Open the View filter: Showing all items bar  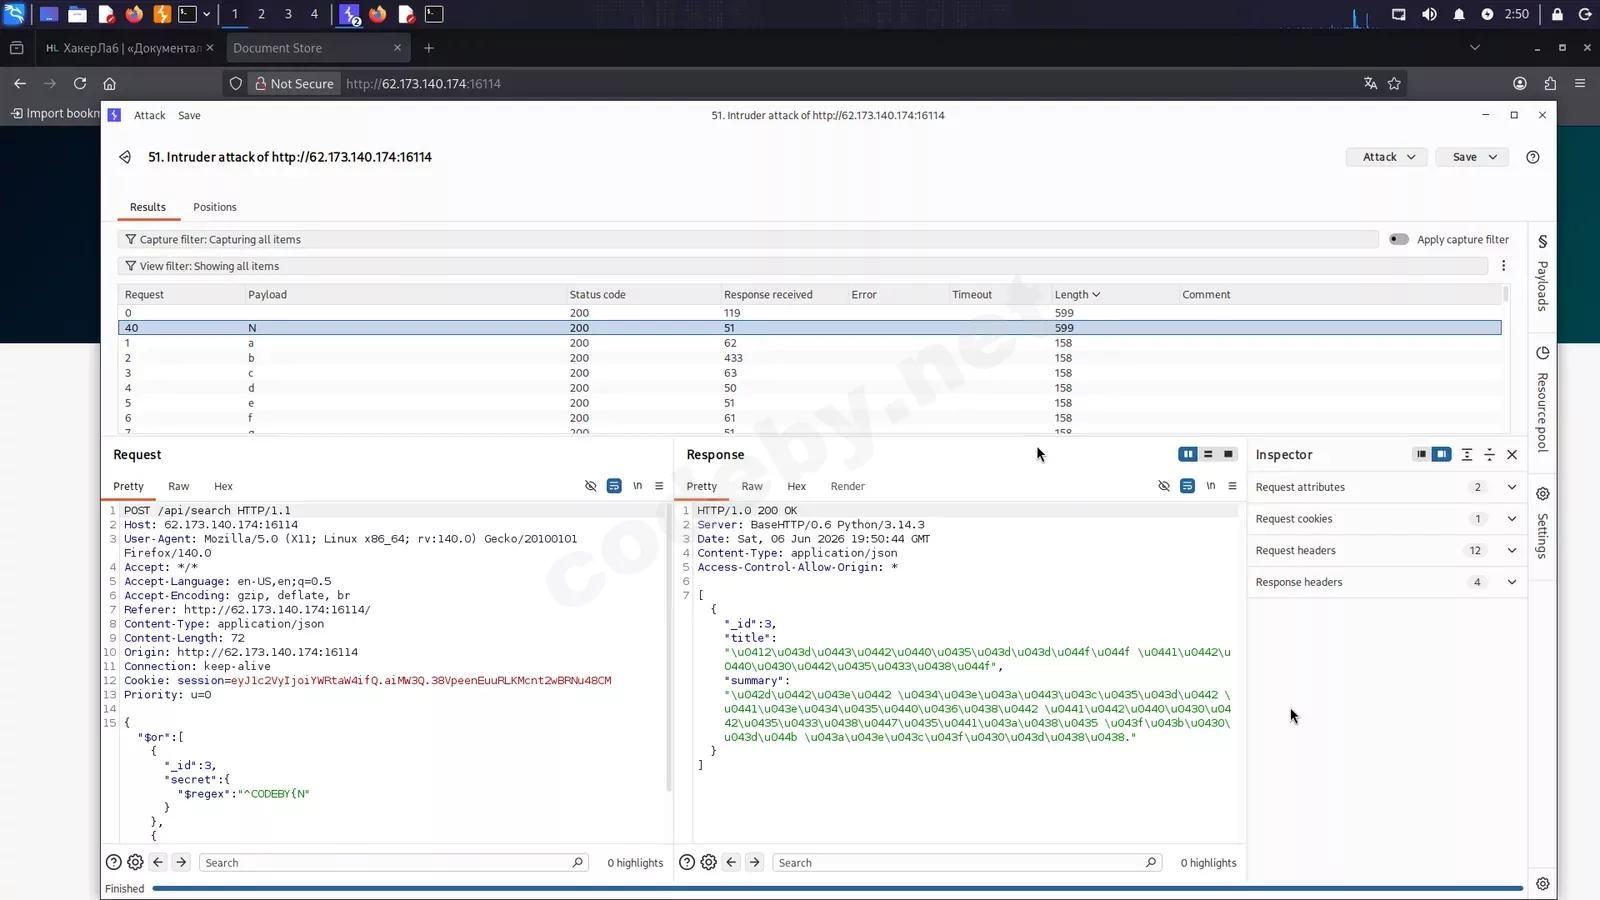click(x=802, y=266)
